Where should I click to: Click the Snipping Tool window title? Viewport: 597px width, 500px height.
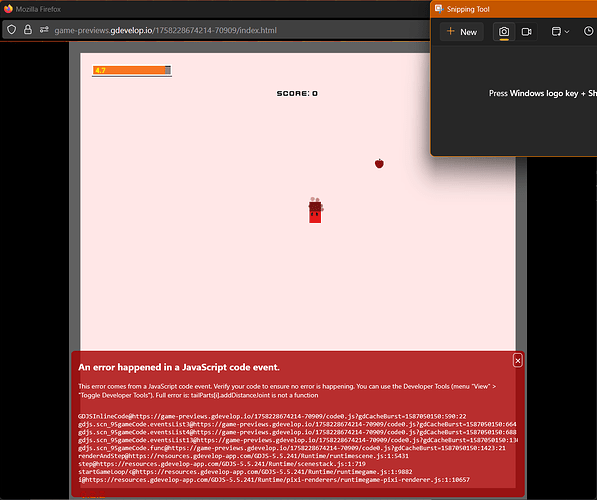pos(468,9)
